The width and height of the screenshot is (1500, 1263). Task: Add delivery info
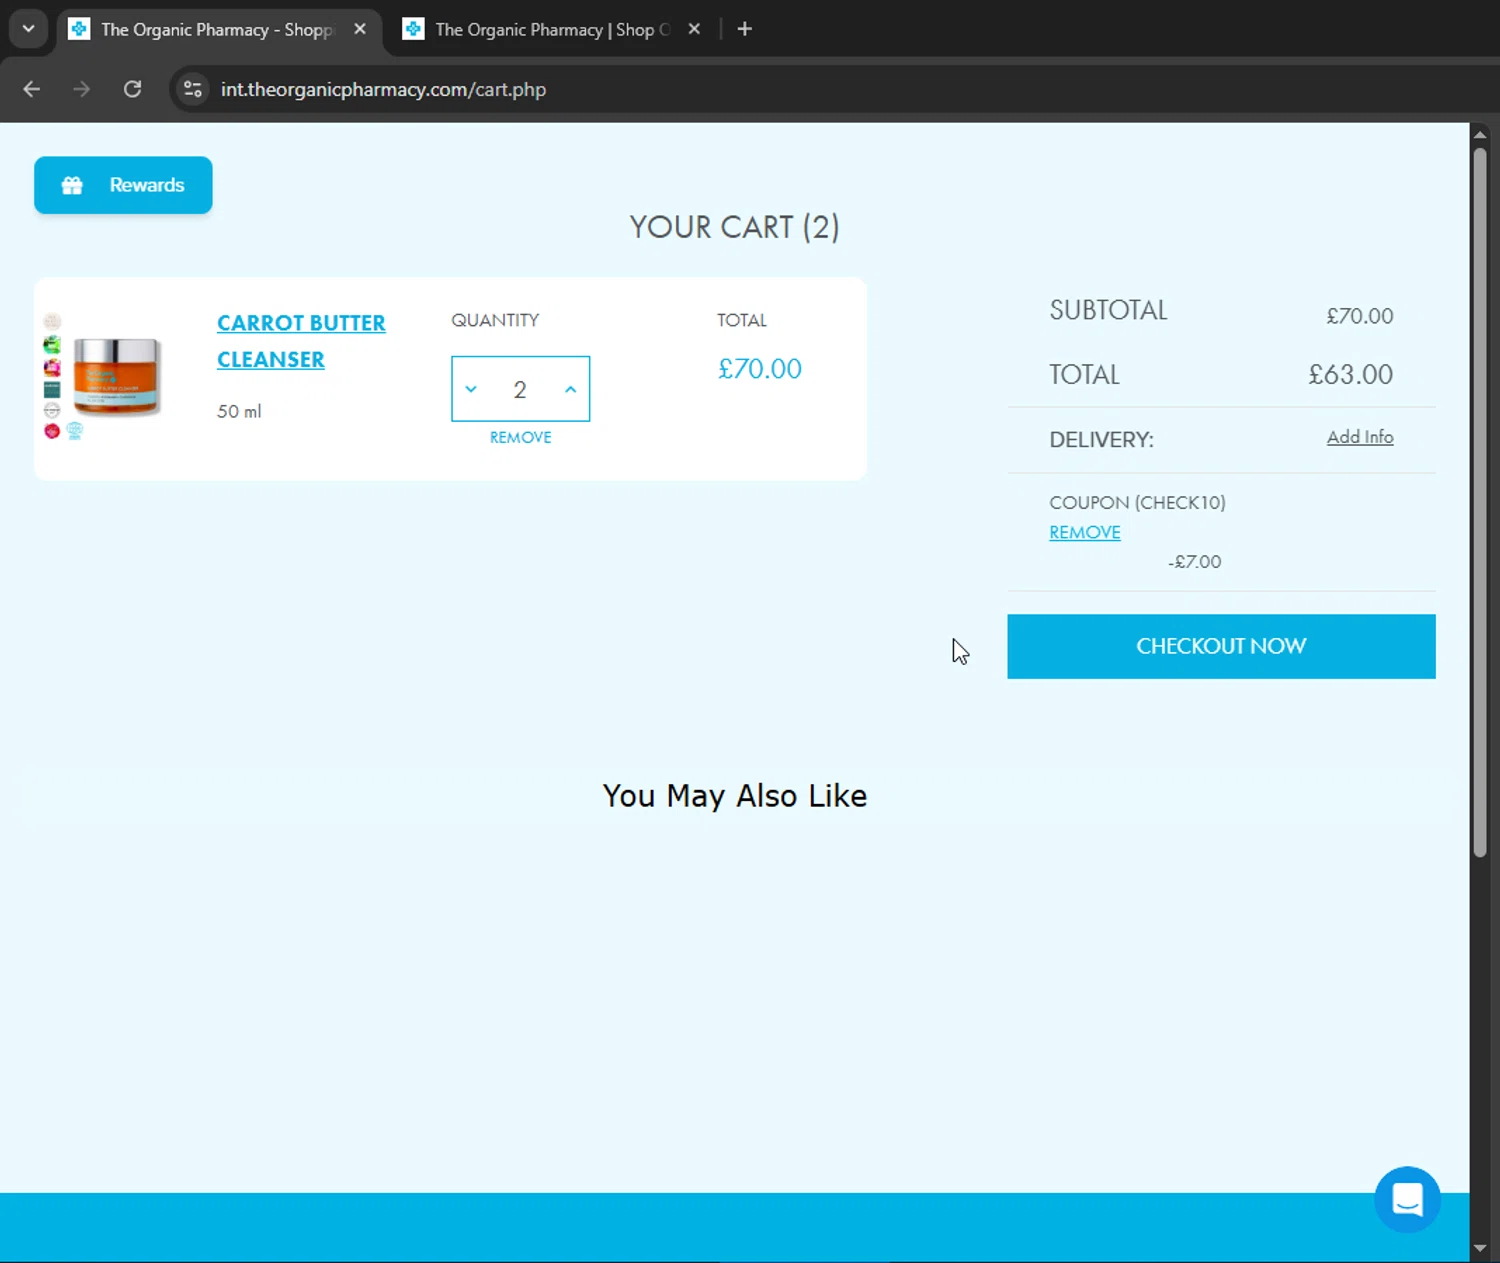1360,437
